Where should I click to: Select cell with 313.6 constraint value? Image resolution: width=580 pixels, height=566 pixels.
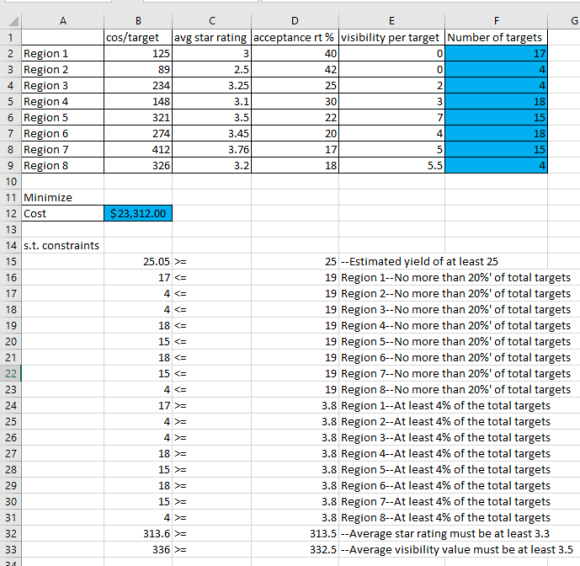(138, 533)
